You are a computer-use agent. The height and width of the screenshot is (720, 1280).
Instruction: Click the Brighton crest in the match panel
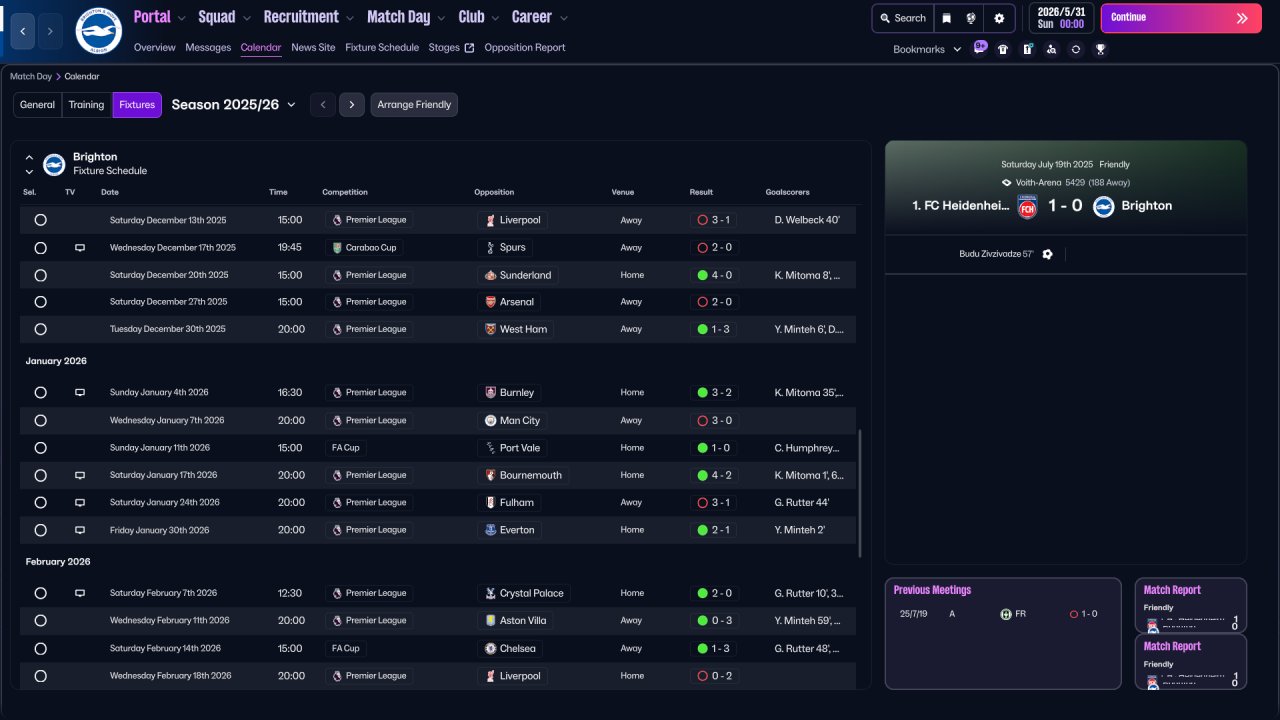(x=1103, y=206)
